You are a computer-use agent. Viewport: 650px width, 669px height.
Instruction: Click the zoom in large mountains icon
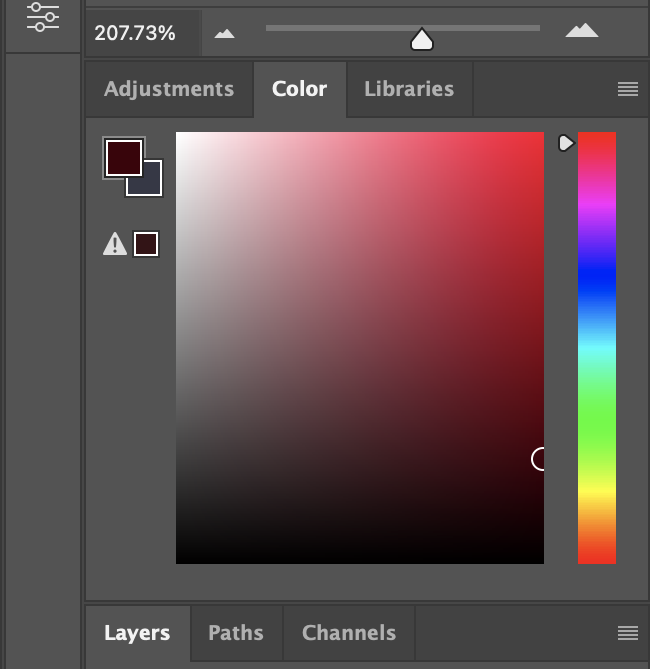pyautogui.click(x=581, y=31)
